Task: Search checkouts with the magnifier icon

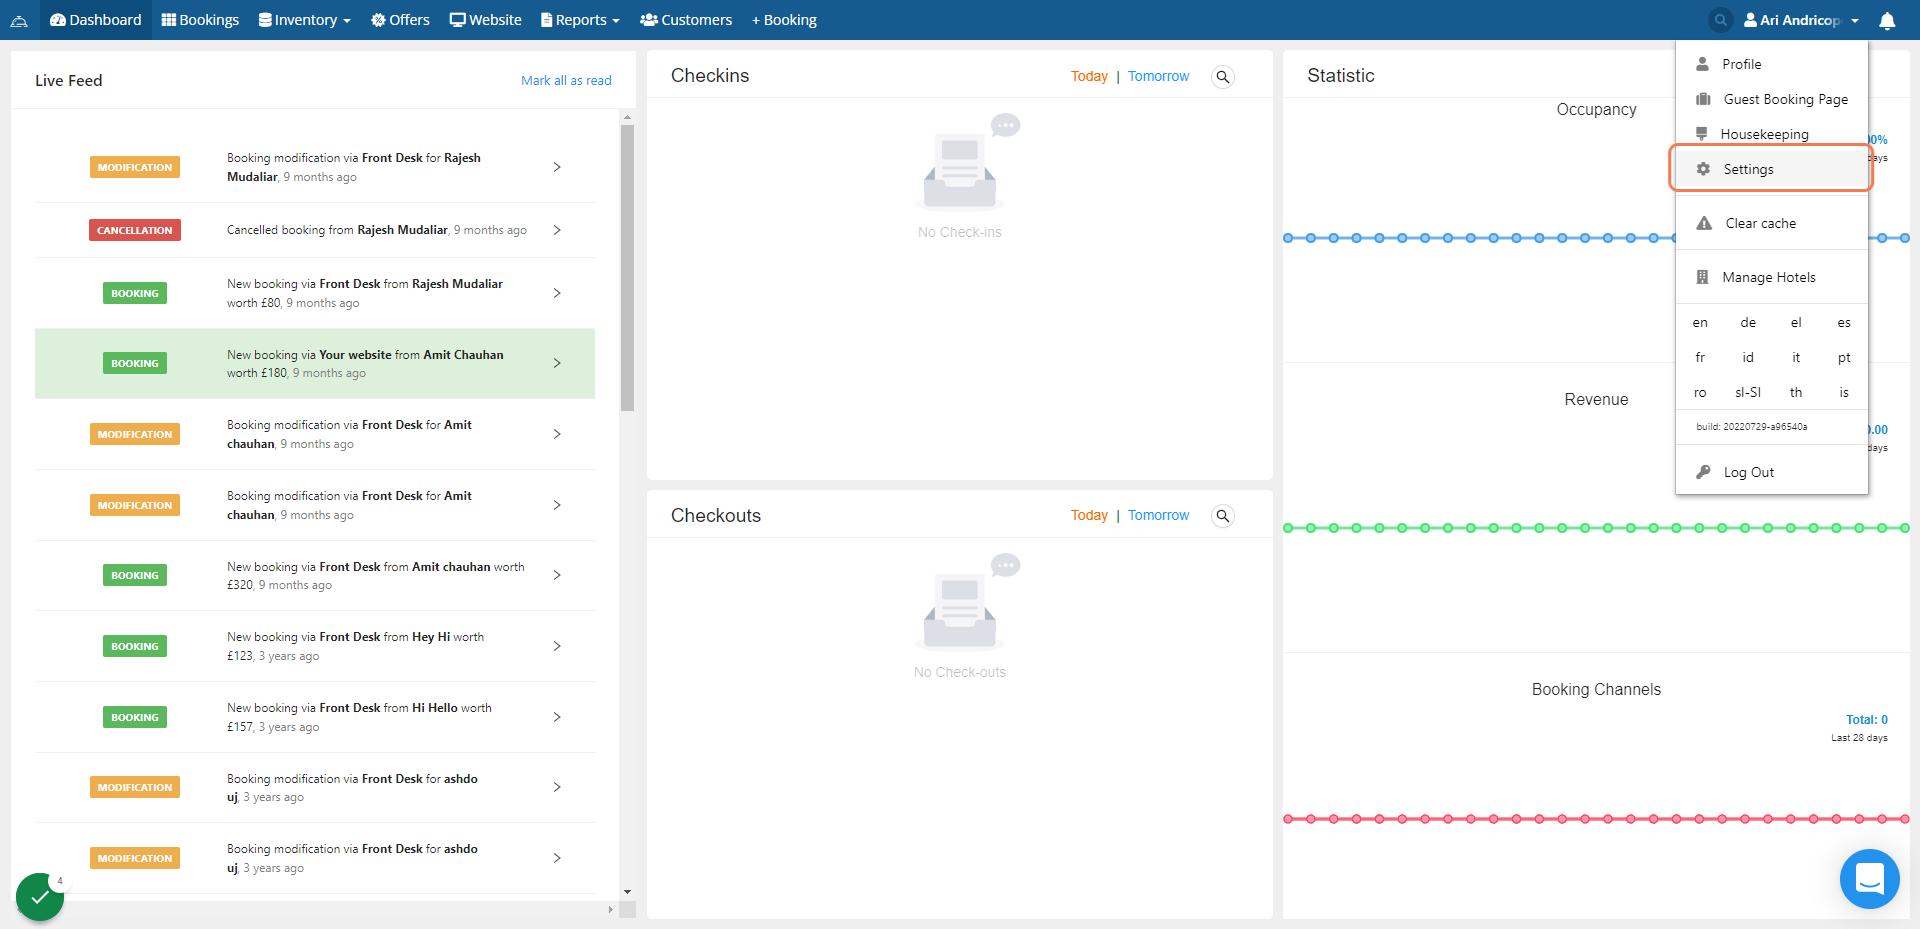Action: (x=1223, y=516)
